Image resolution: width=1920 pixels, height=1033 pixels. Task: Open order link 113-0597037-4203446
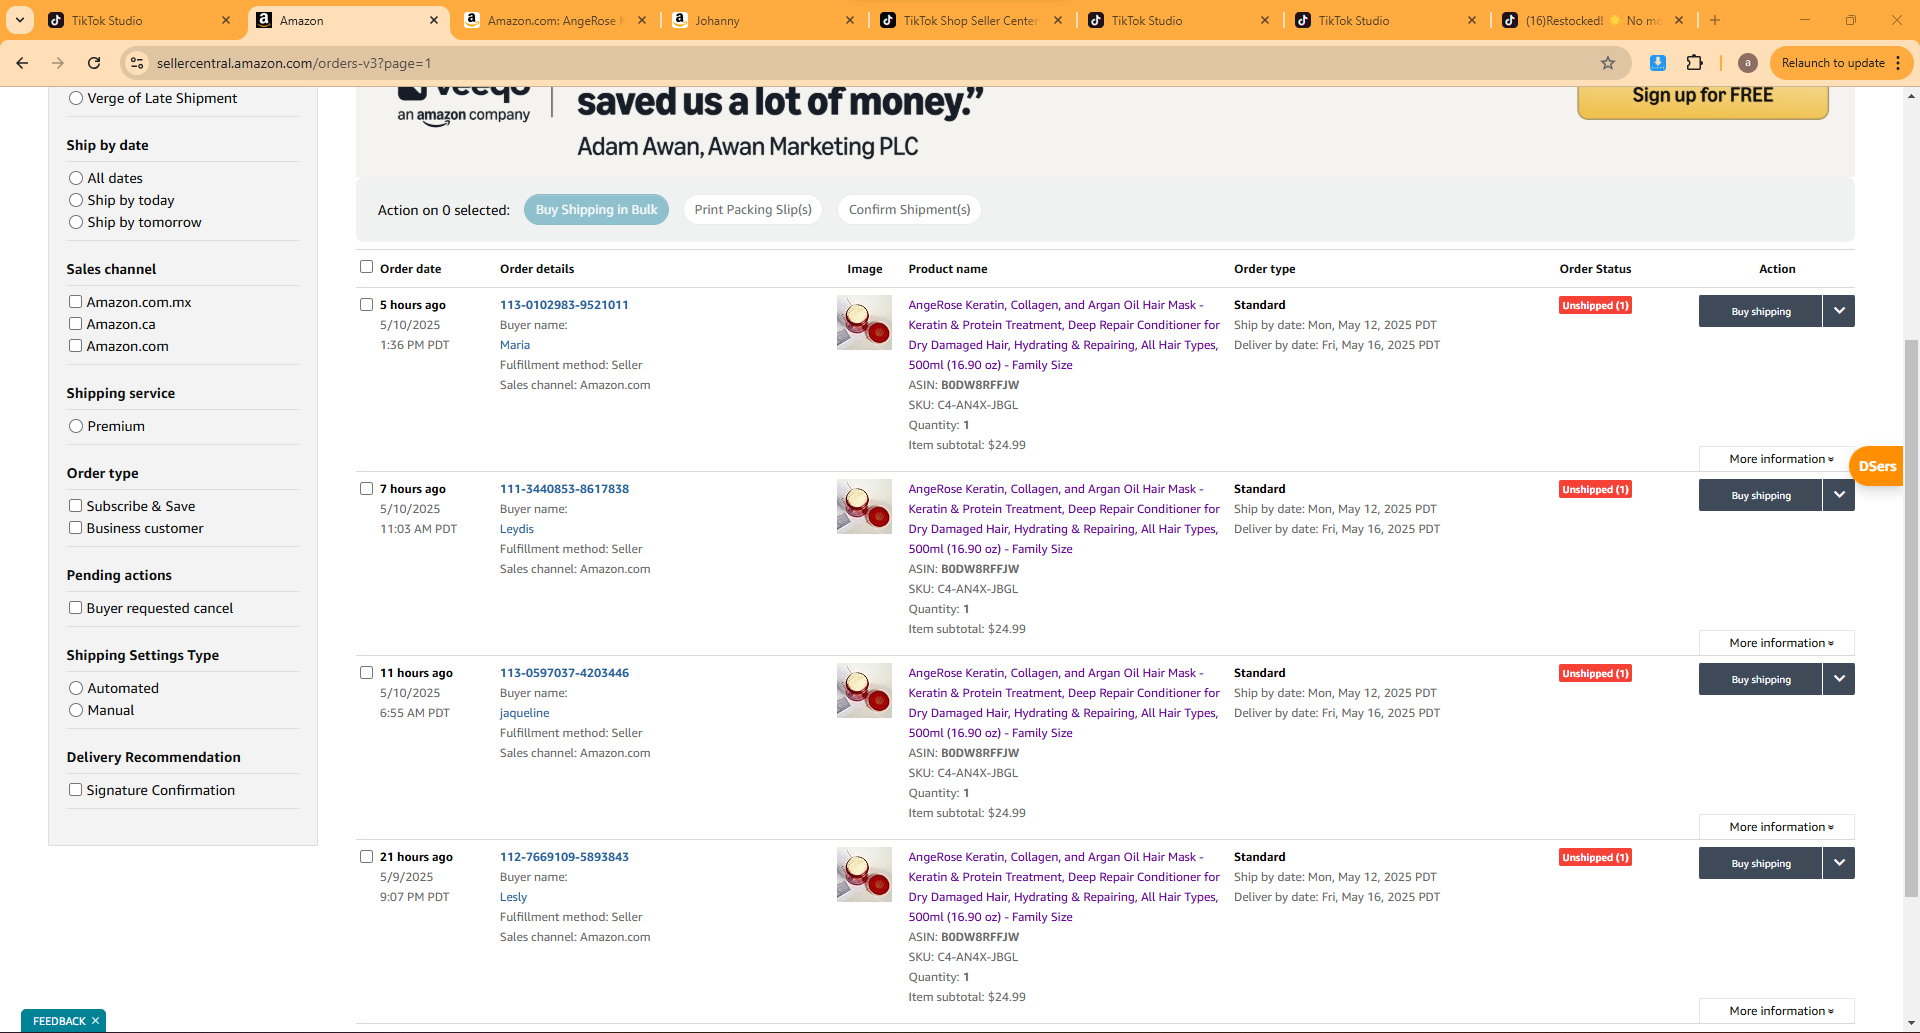(x=564, y=673)
